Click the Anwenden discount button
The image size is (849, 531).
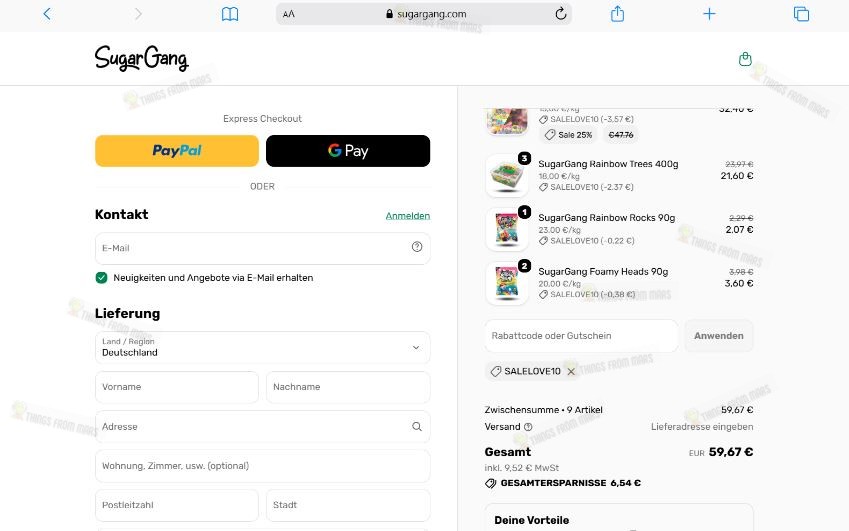point(719,336)
